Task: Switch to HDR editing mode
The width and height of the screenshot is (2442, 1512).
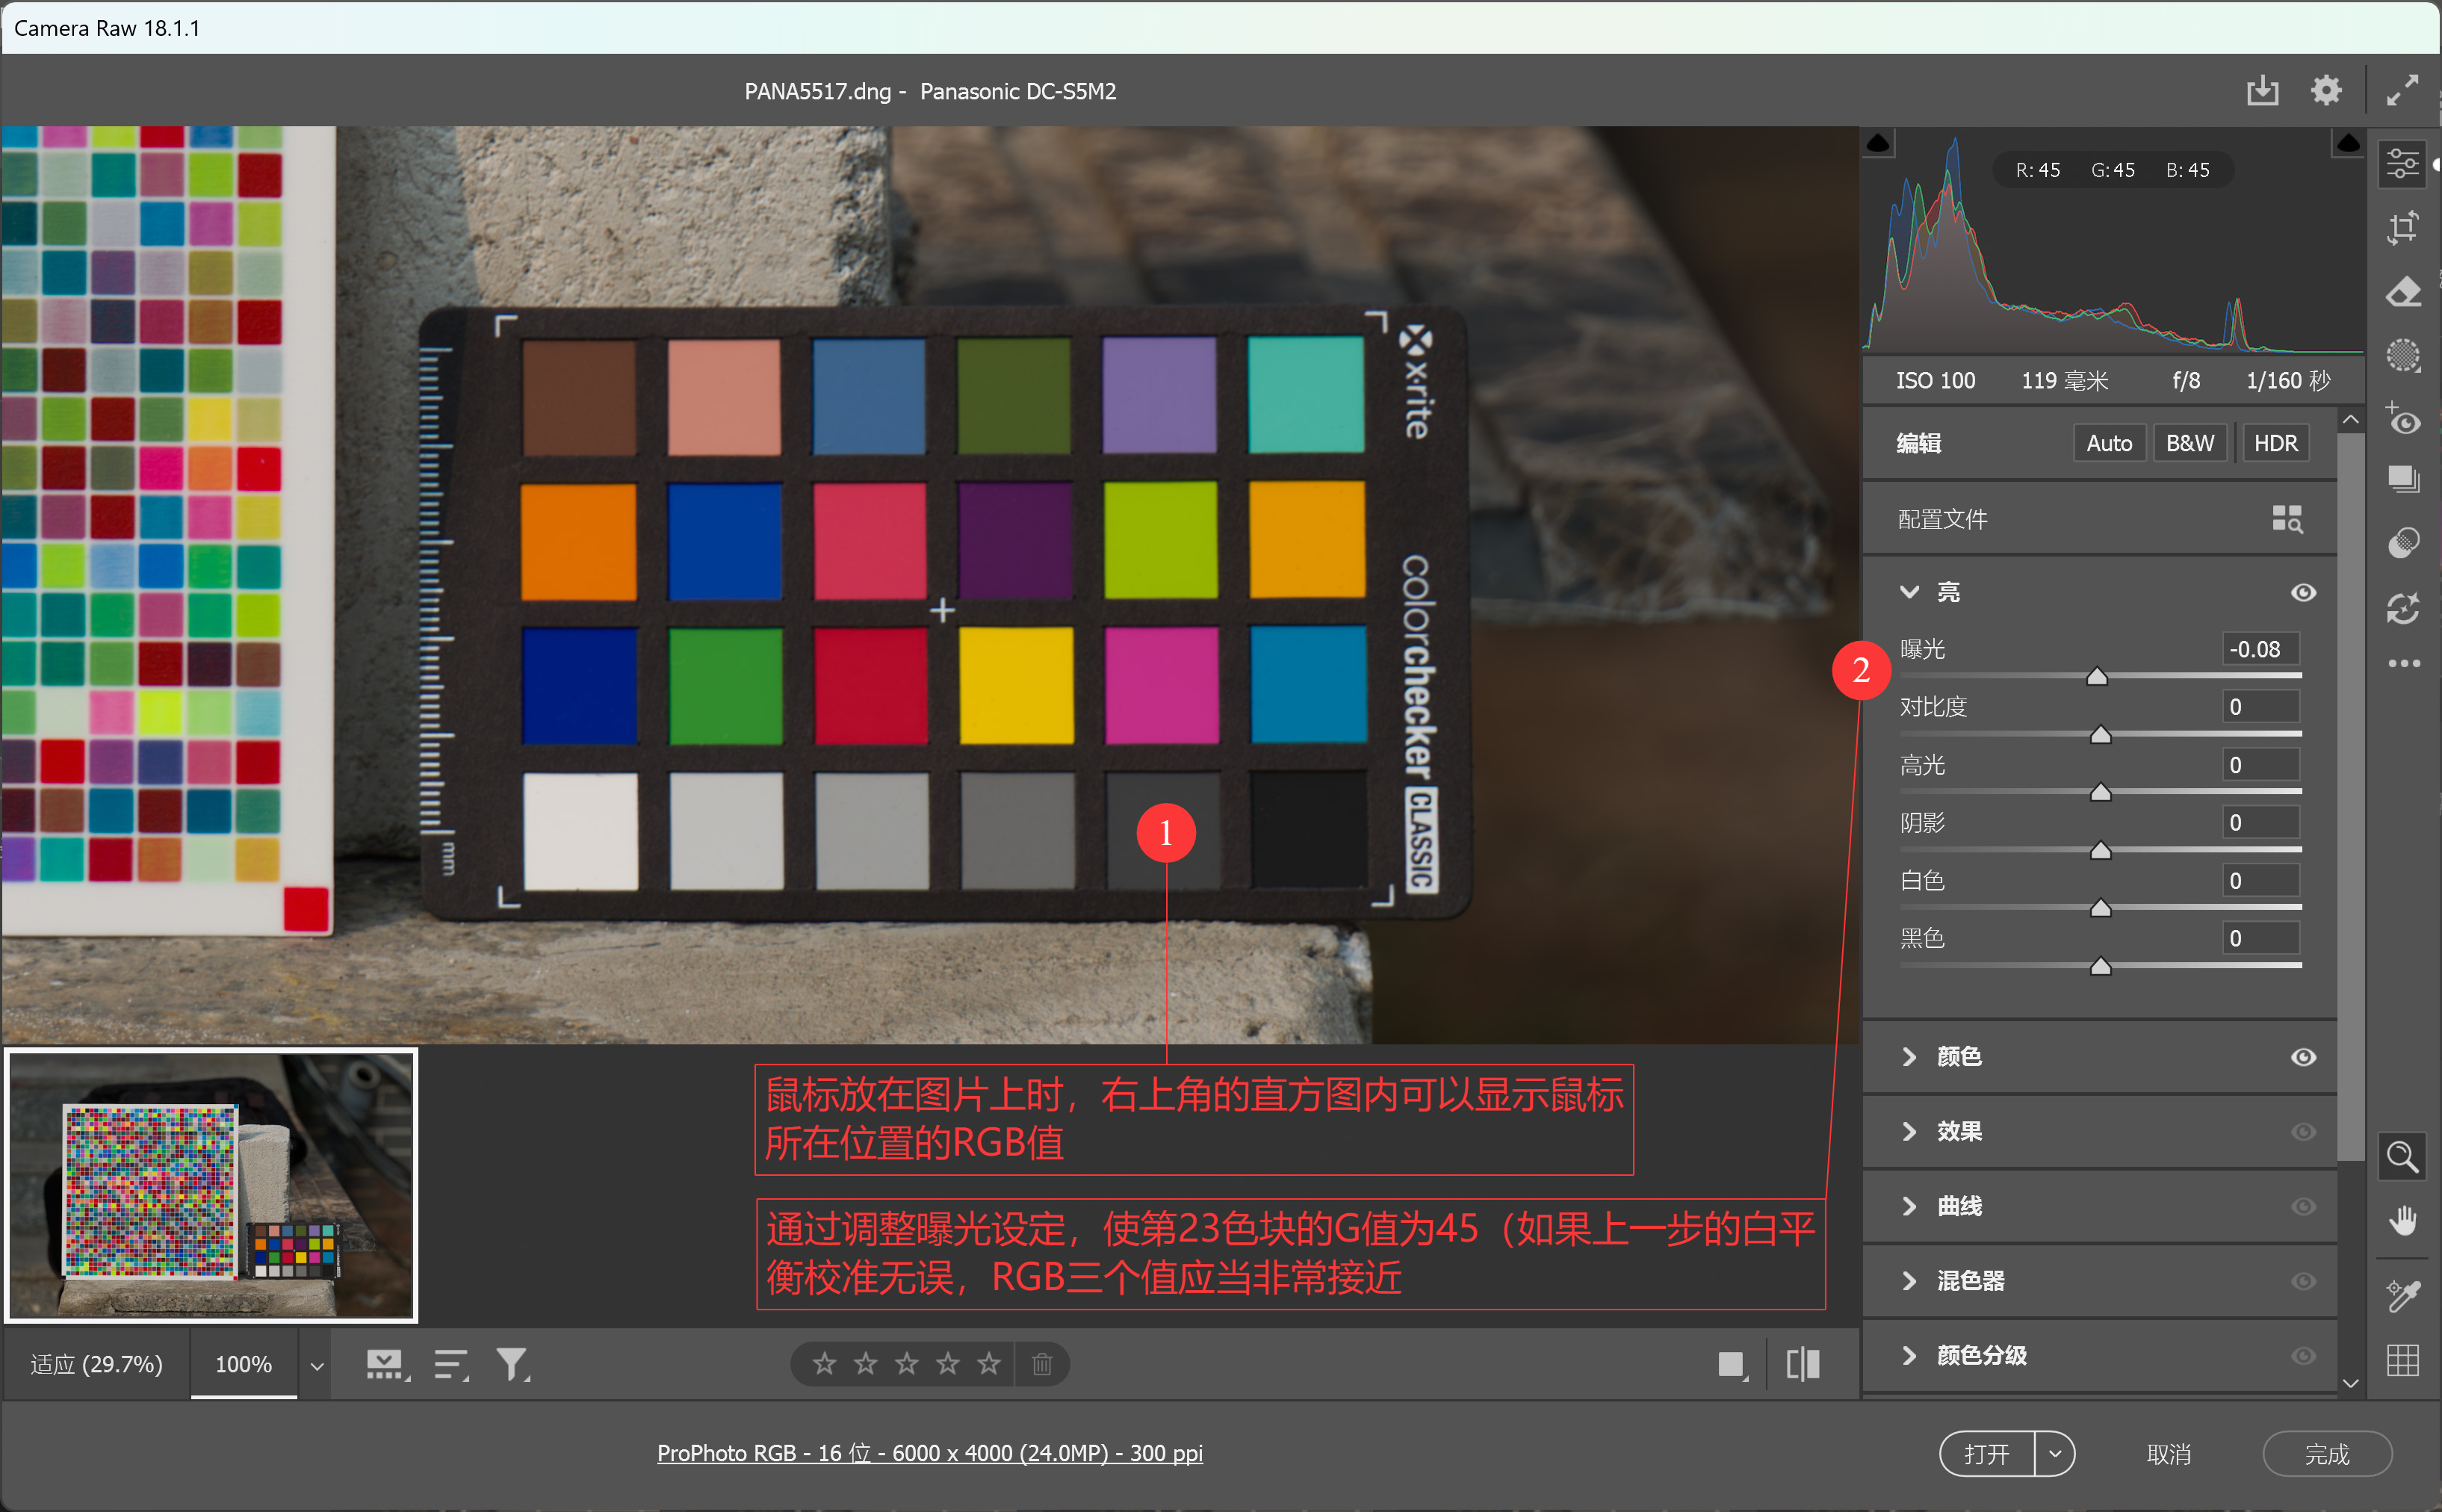Action: pos(2275,443)
